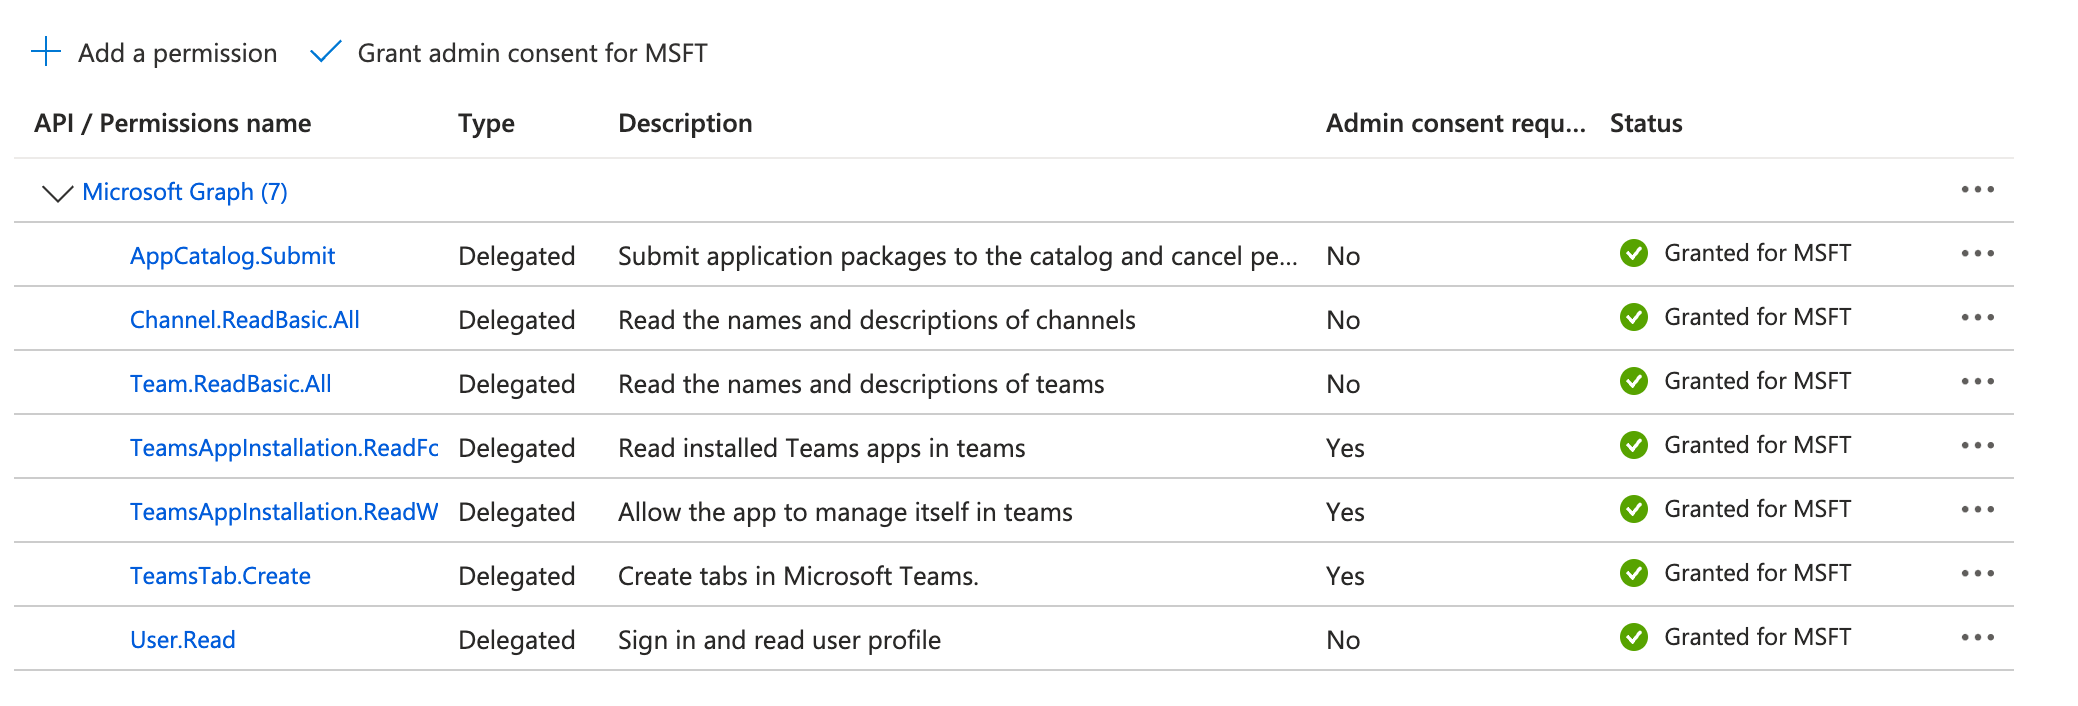Click the green granted status icon for User.Read
Screen dimensions: 2078x706
point(1634,637)
